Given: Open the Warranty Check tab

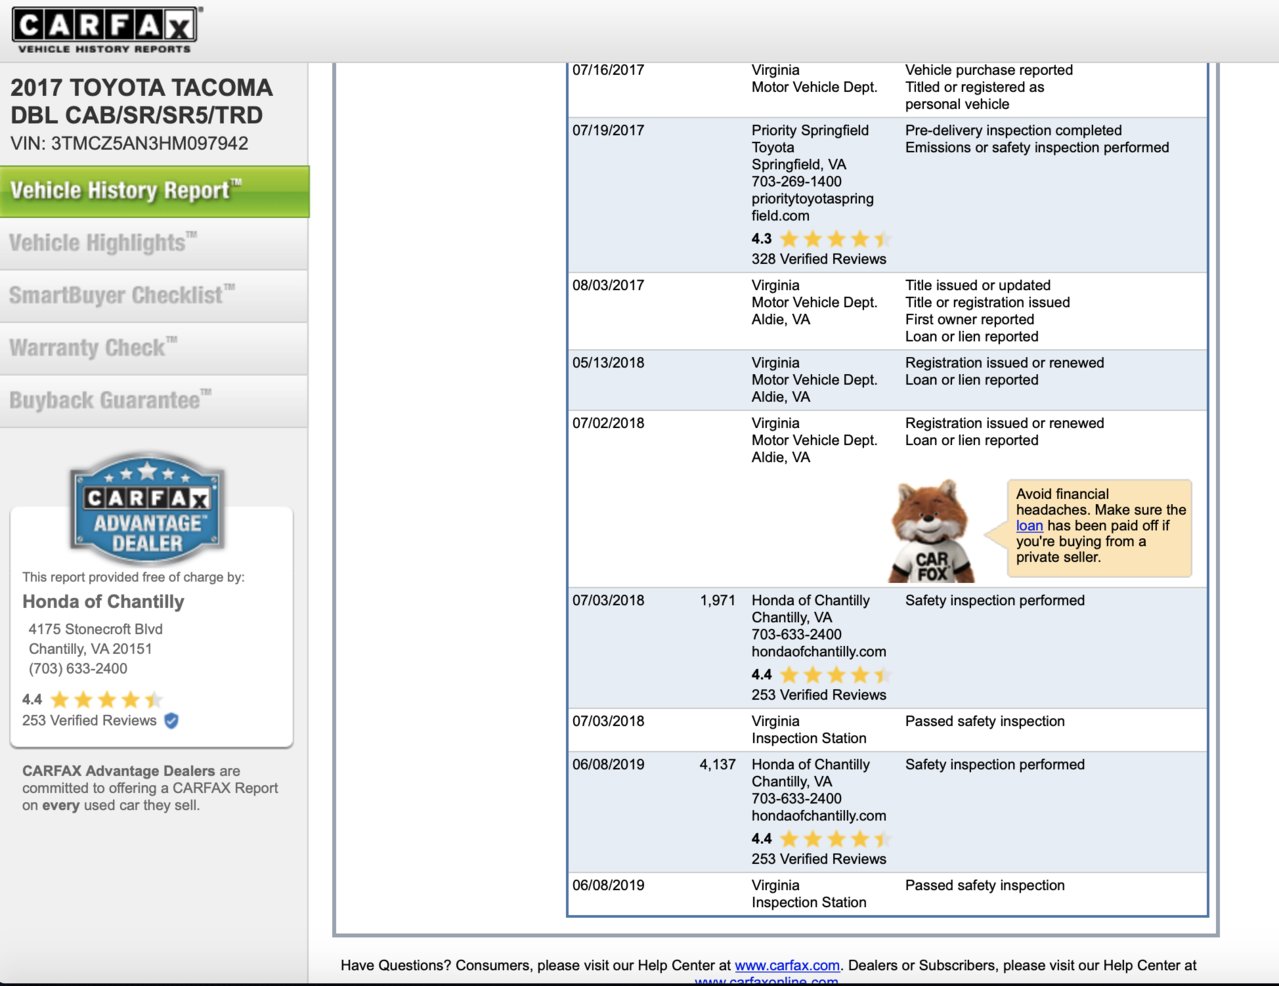Looking at the screenshot, I should (154, 348).
